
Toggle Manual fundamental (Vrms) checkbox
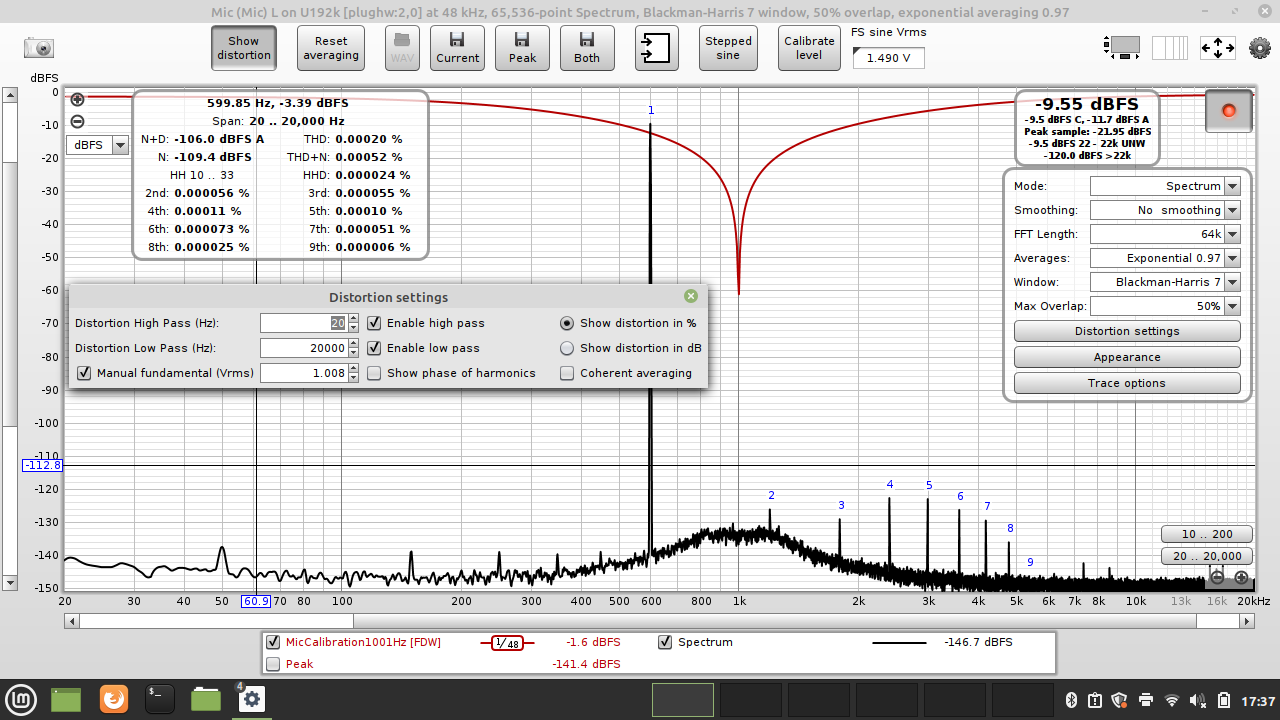84,373
